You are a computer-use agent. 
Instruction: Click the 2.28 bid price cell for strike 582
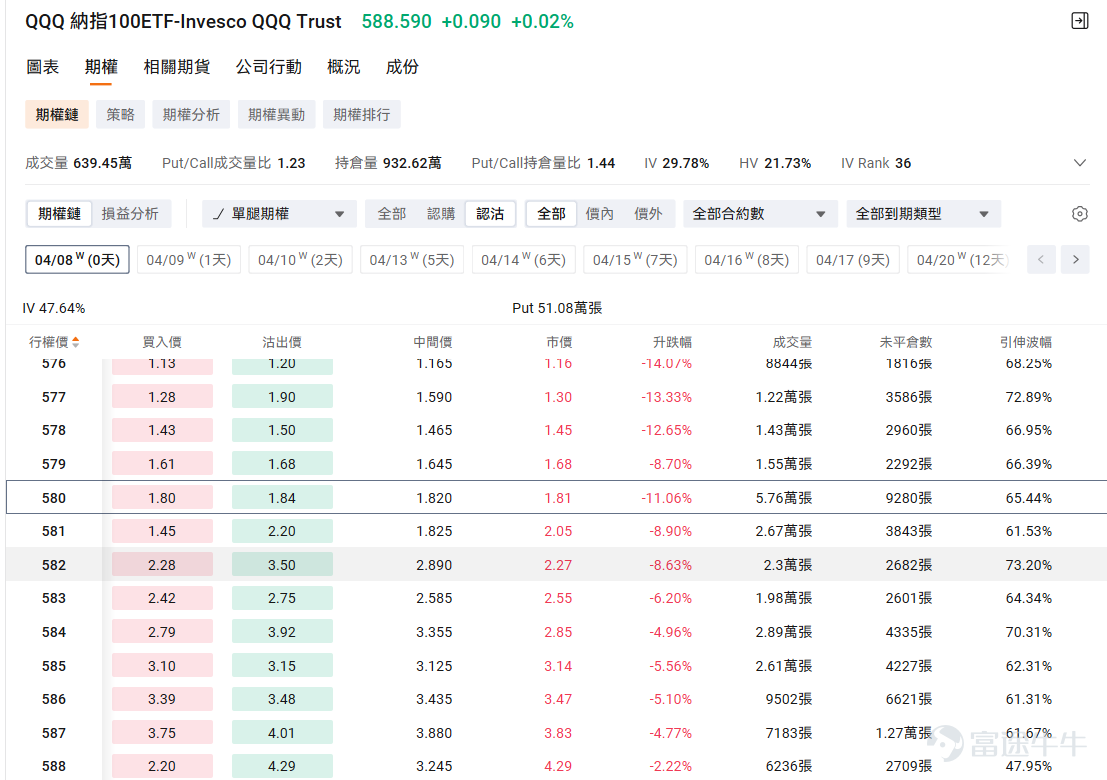(x=162, y=565)
